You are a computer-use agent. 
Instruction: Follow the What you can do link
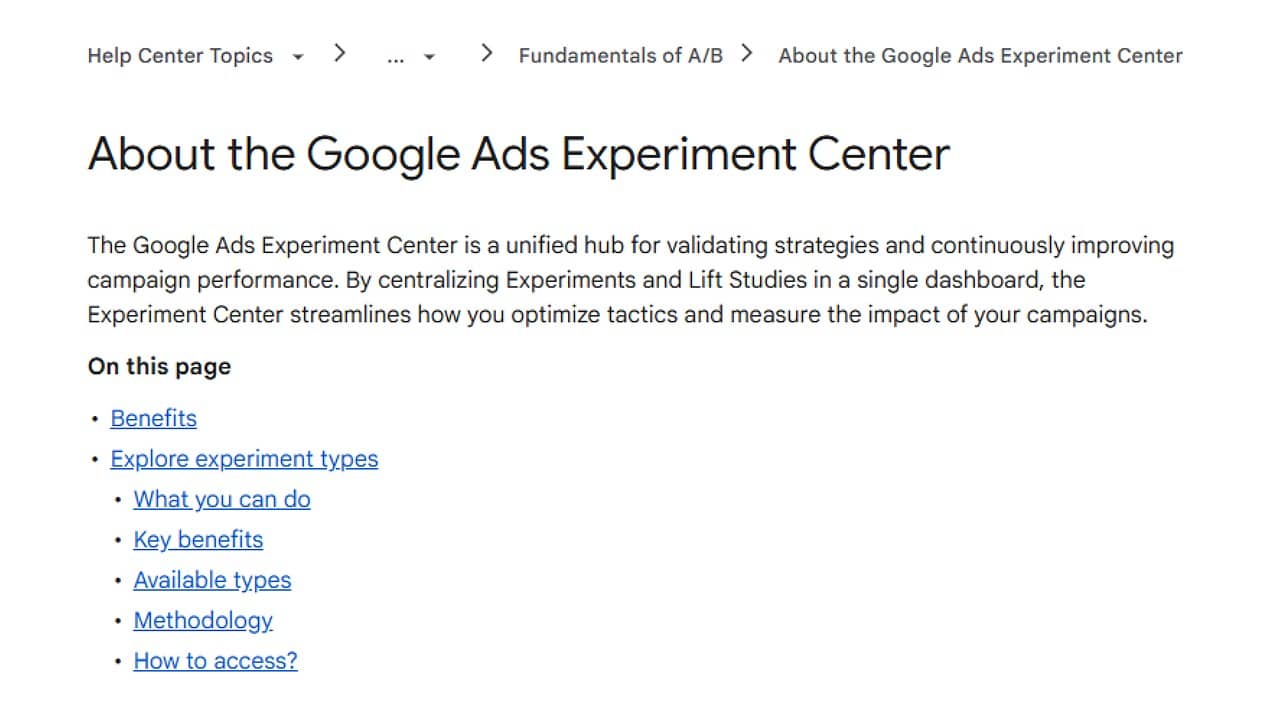pyautogui.click(x=222, y=499)
